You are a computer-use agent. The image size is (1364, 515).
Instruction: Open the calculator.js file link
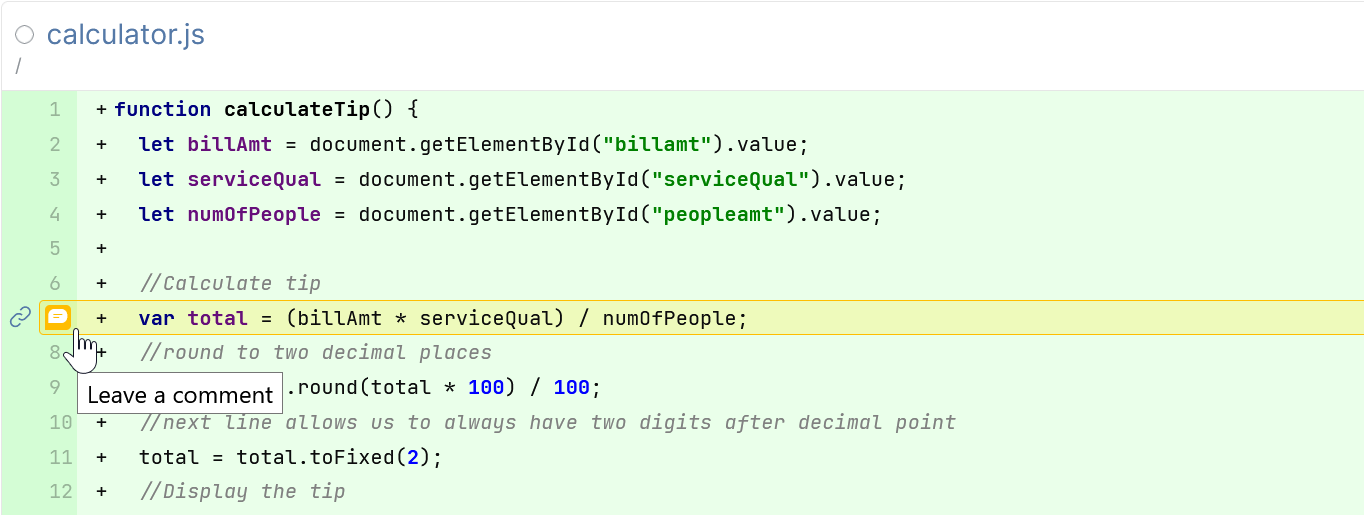(x=125, y=36)
